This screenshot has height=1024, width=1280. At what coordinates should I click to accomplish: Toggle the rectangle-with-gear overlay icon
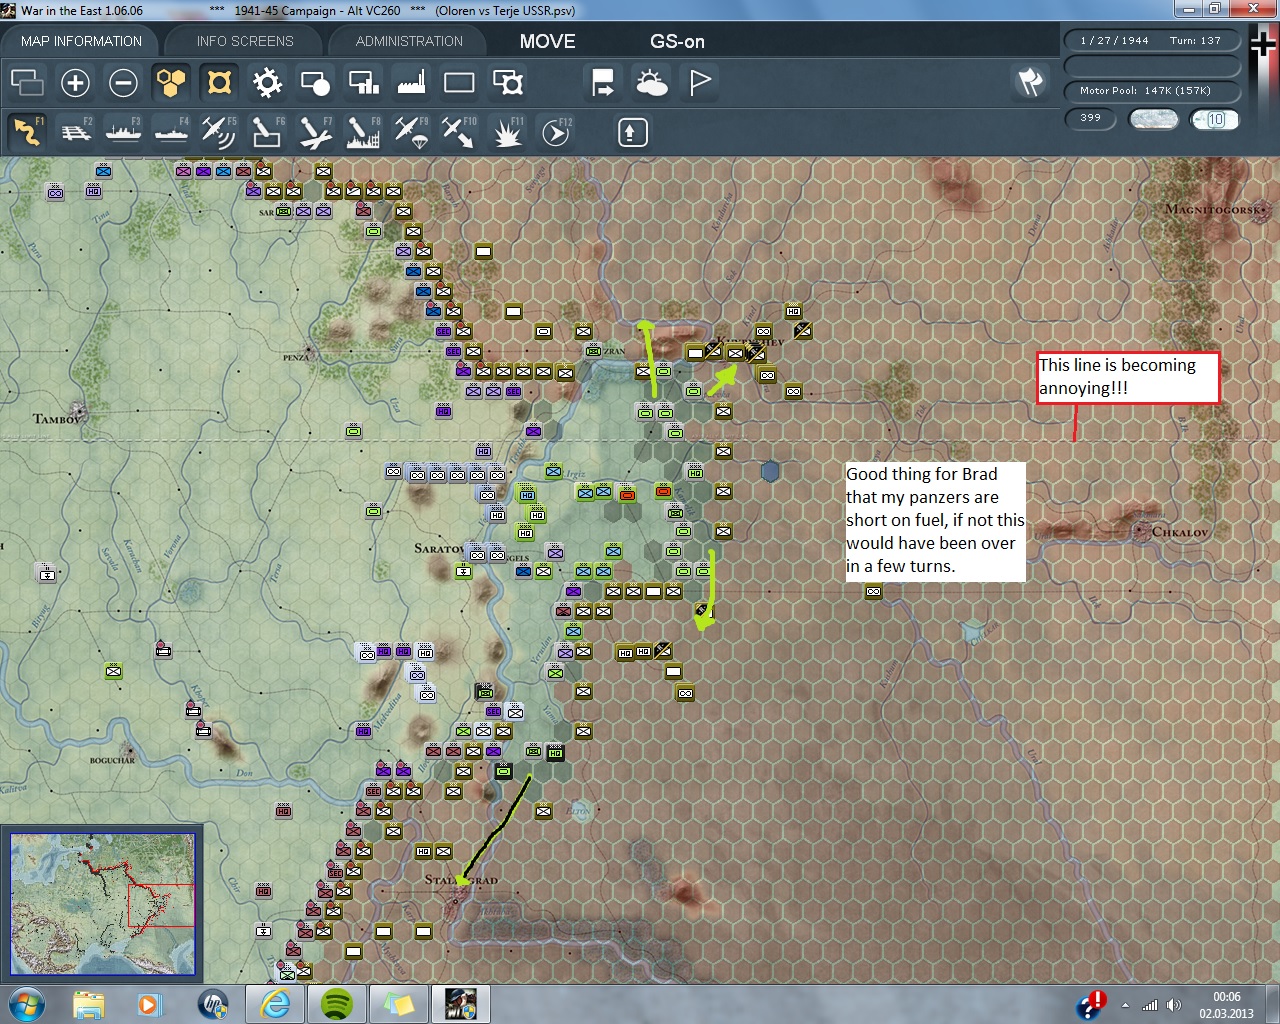coord(508,82)
